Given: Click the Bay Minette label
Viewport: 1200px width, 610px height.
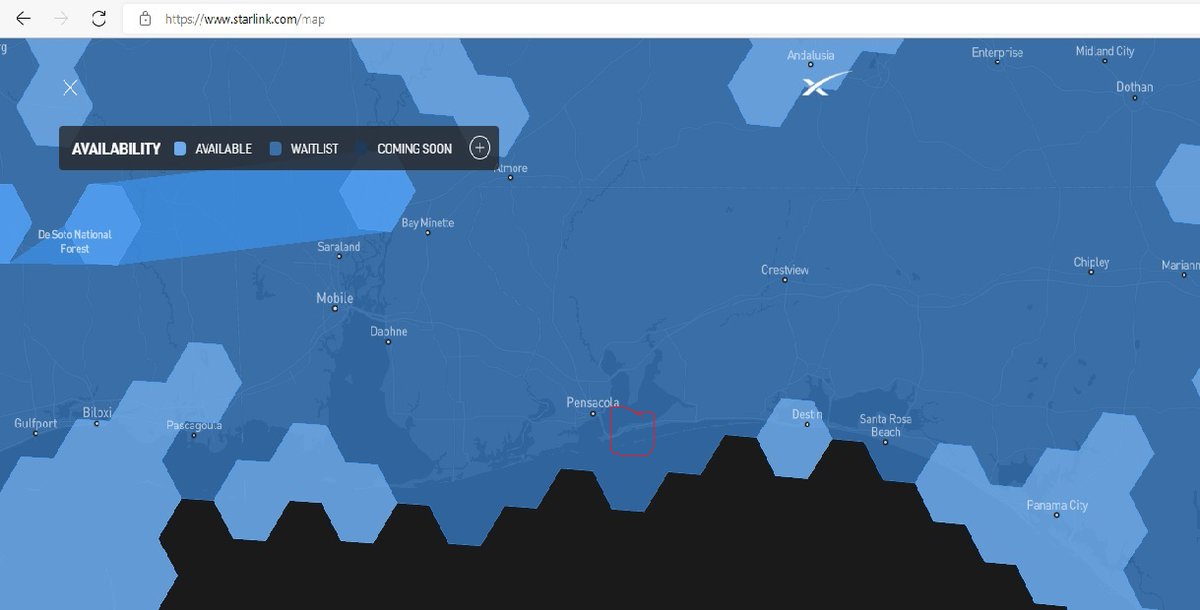Looking at the screenshot, I should point(427,222).
